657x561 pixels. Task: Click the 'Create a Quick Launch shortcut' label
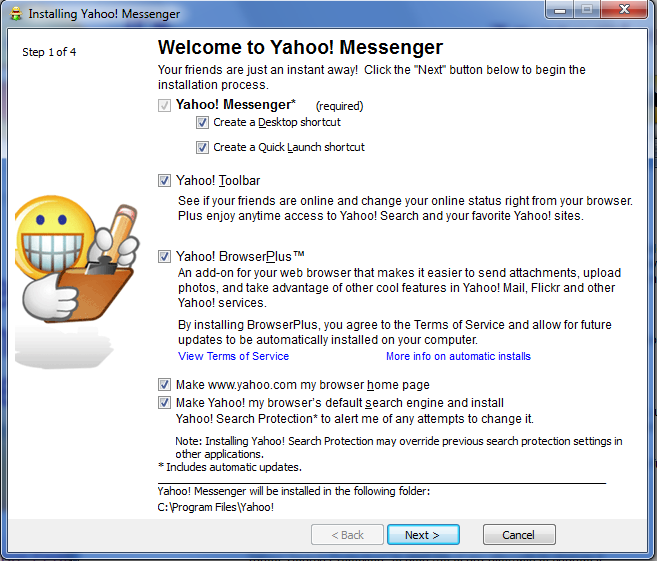click(x=289, y=147)
